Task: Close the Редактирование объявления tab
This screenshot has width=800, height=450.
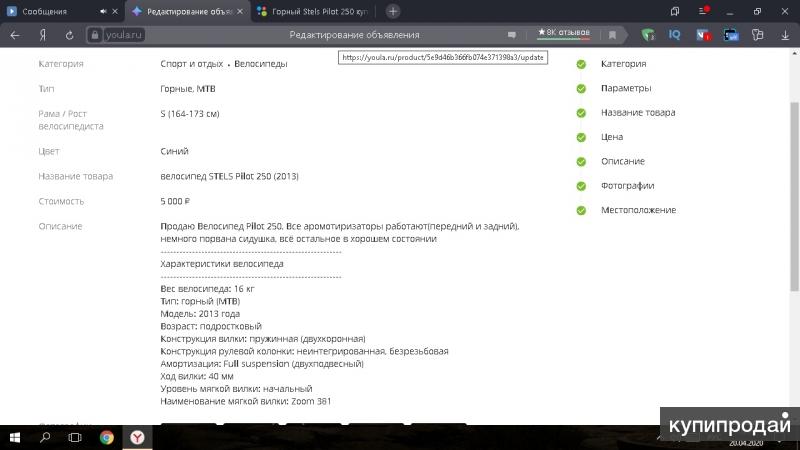Action: click(240, 11)
